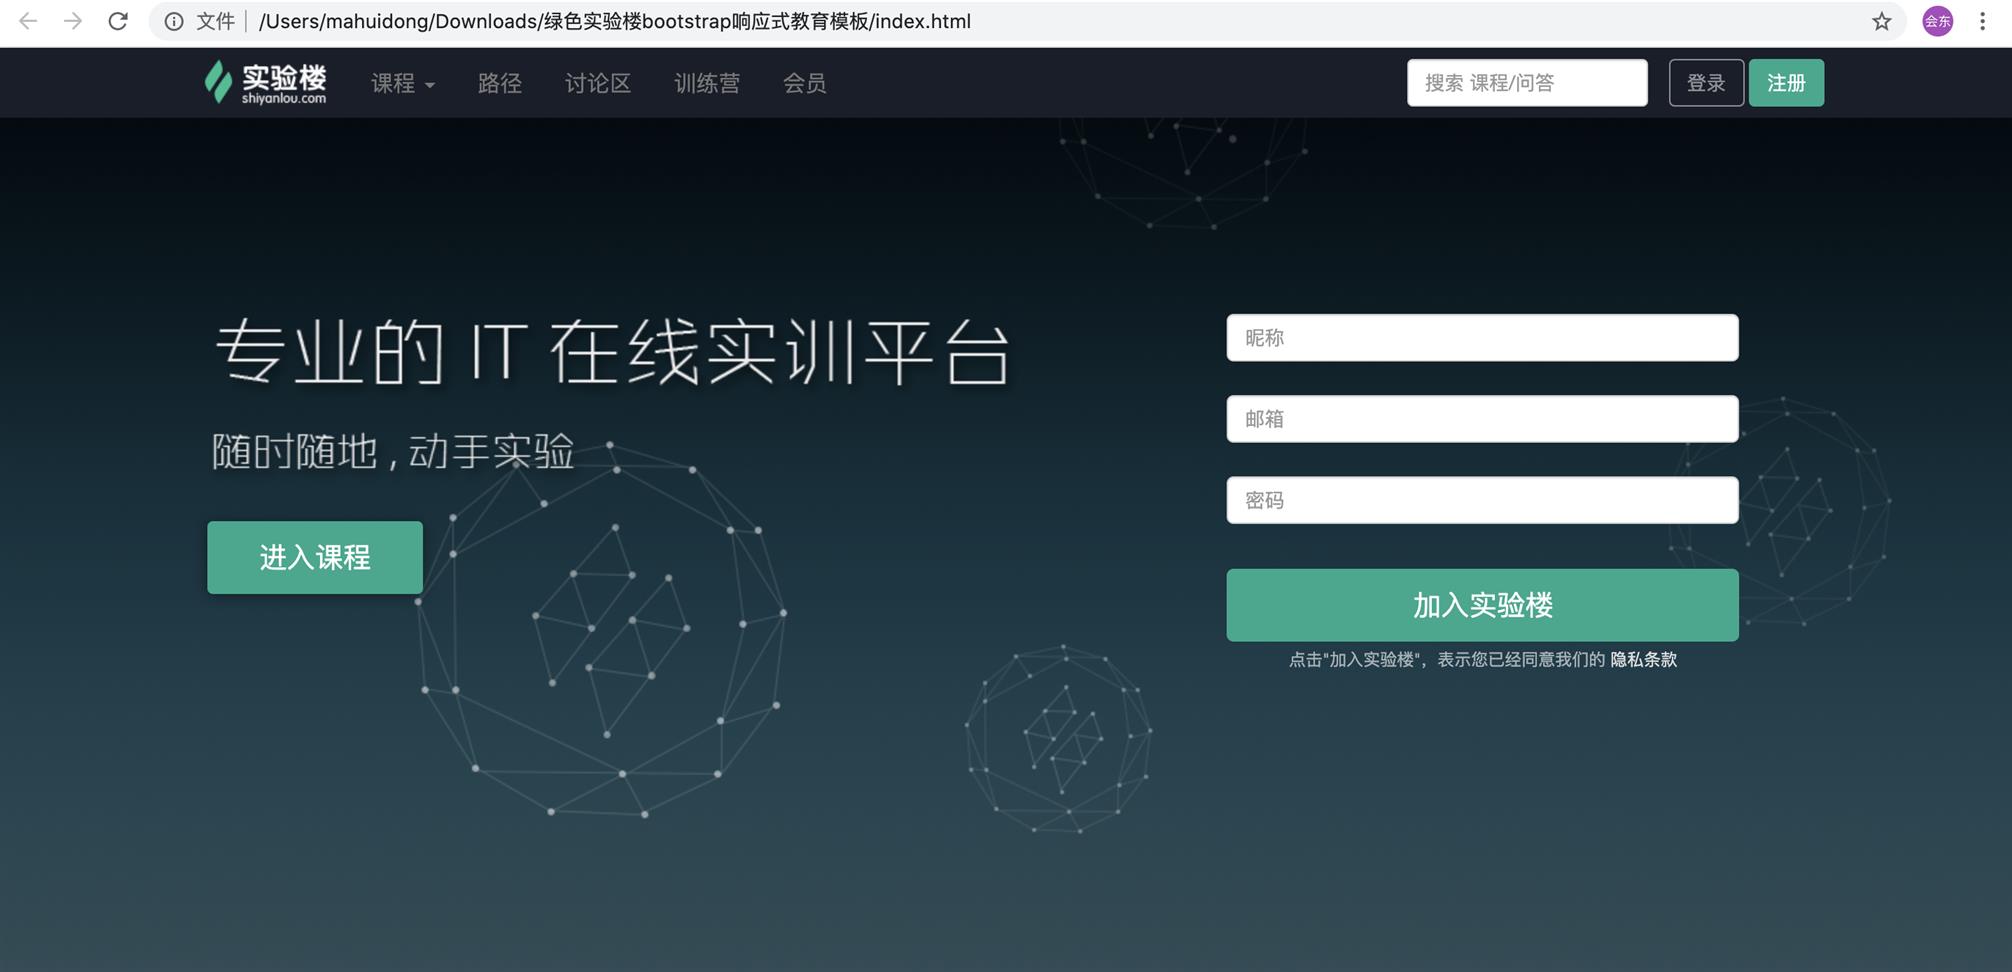This screenshot has width=2012, height=972.
Task: Click the browser back arrow icon
Action: (x=28, y=21)
